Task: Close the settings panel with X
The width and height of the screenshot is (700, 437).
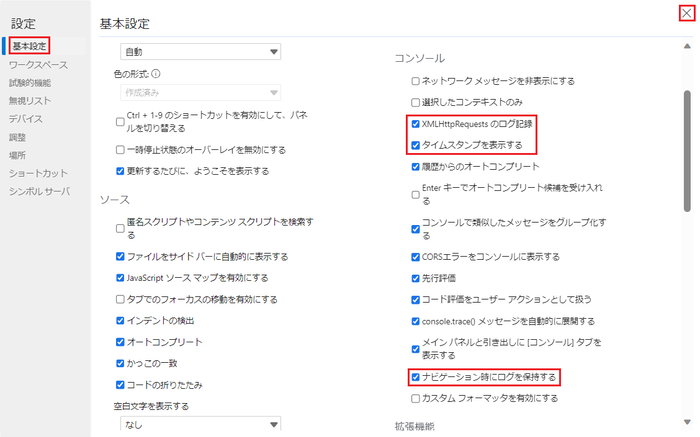Action: click(687, 13)
